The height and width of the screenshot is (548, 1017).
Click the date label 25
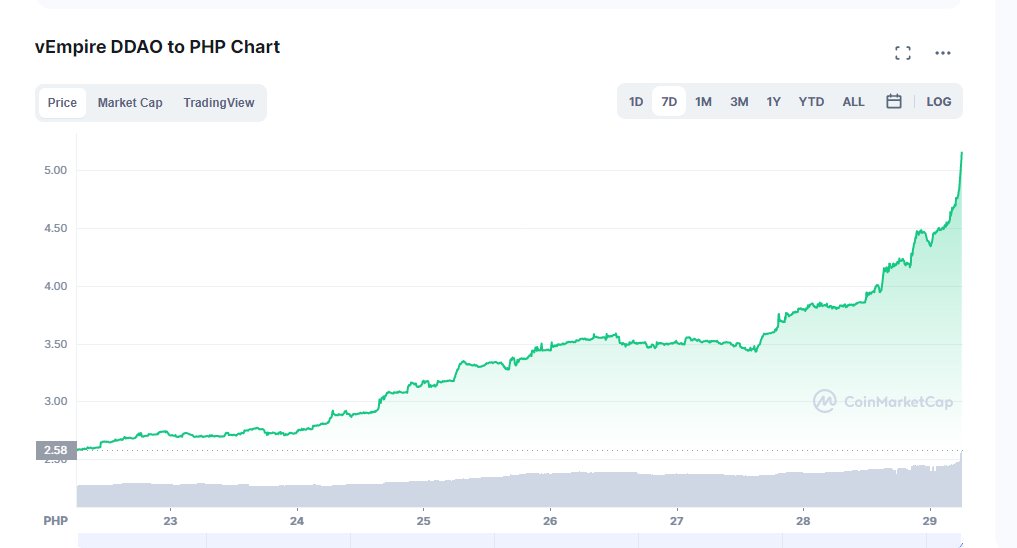coord(424,521)
